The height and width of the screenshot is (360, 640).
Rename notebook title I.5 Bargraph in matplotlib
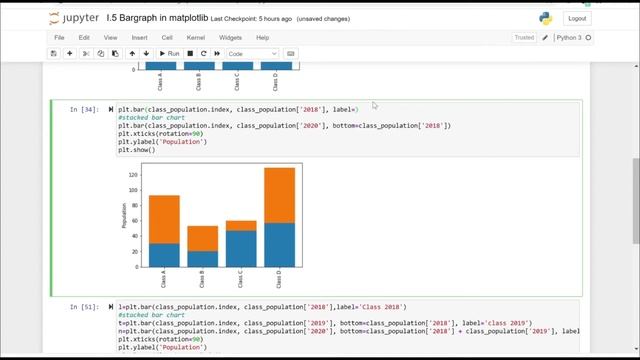(157, 18)
